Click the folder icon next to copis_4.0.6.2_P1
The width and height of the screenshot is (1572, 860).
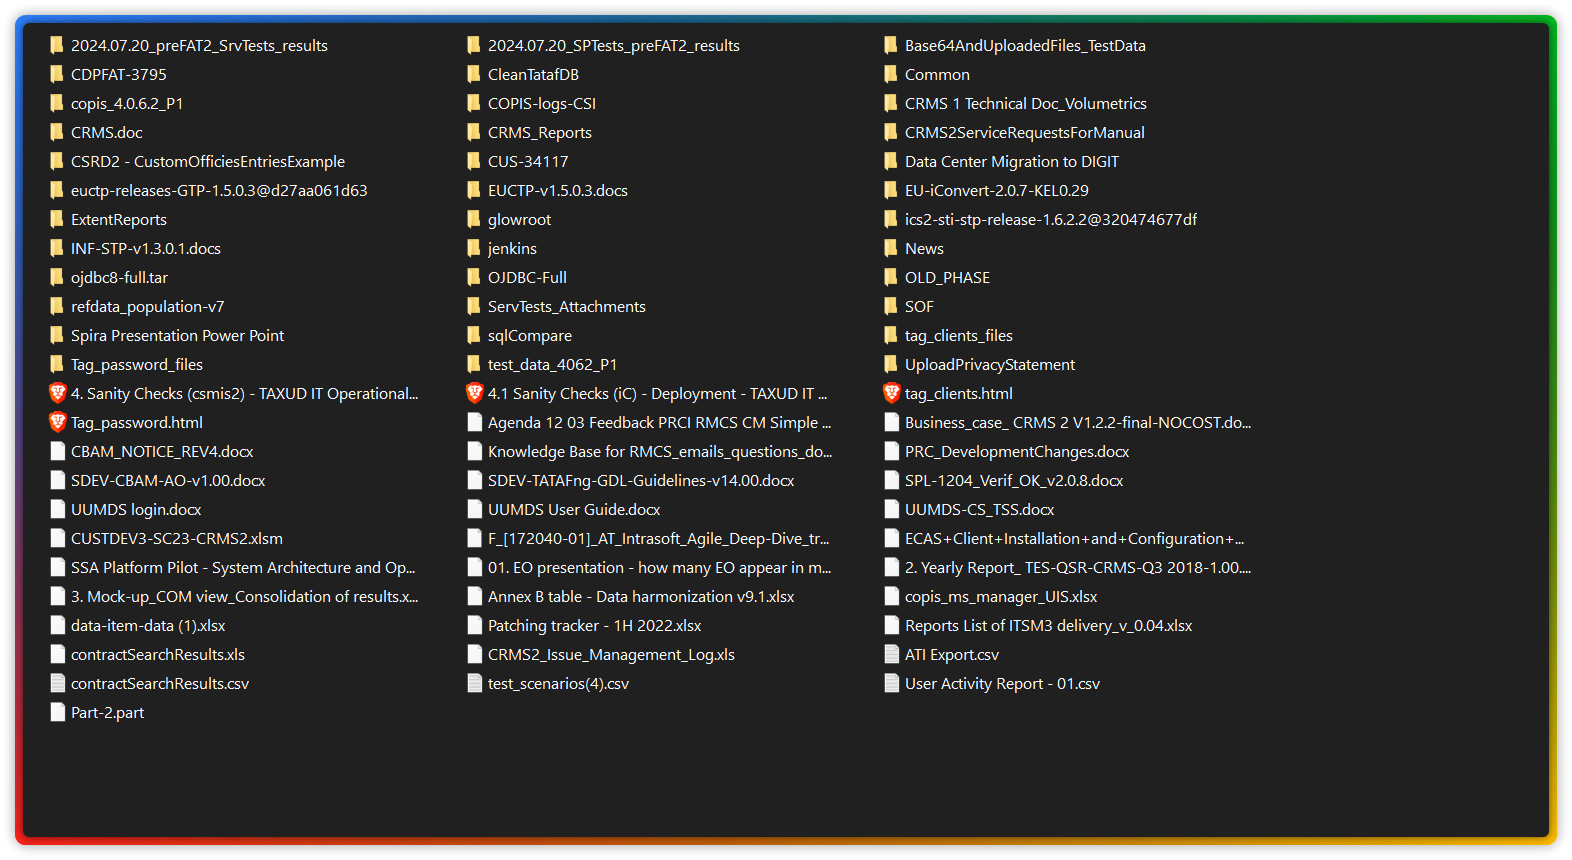click(57, 103)
